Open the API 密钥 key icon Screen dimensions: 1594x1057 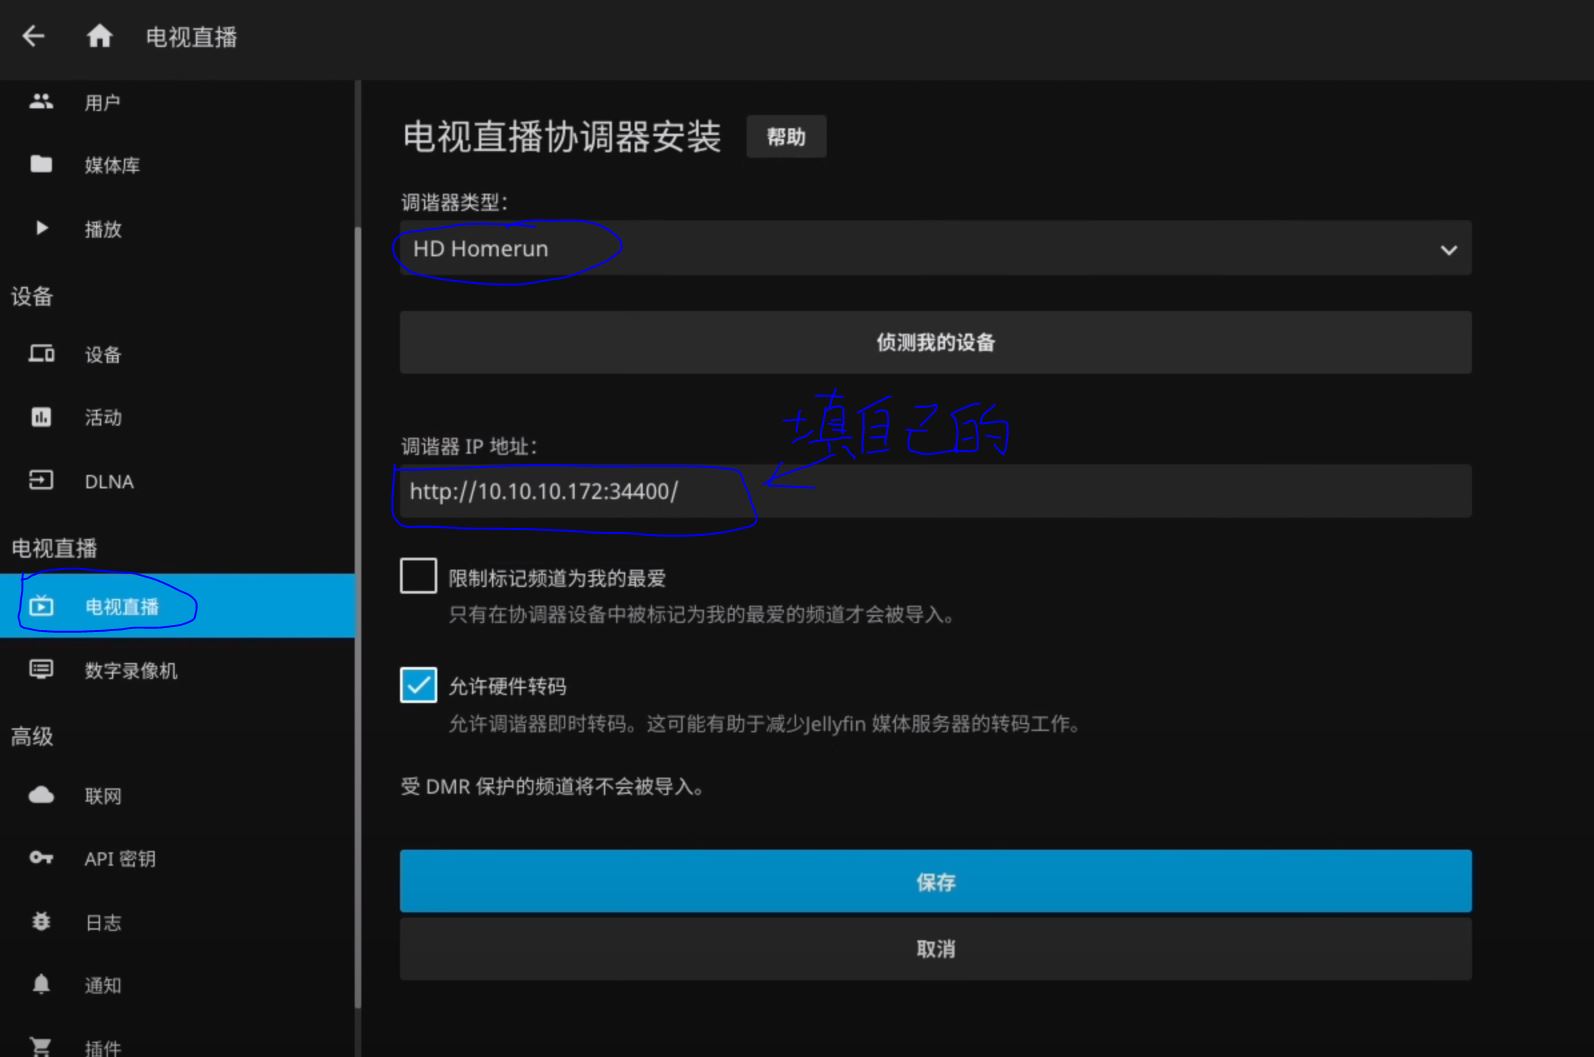pyautogui.click(x=41, y=858)
